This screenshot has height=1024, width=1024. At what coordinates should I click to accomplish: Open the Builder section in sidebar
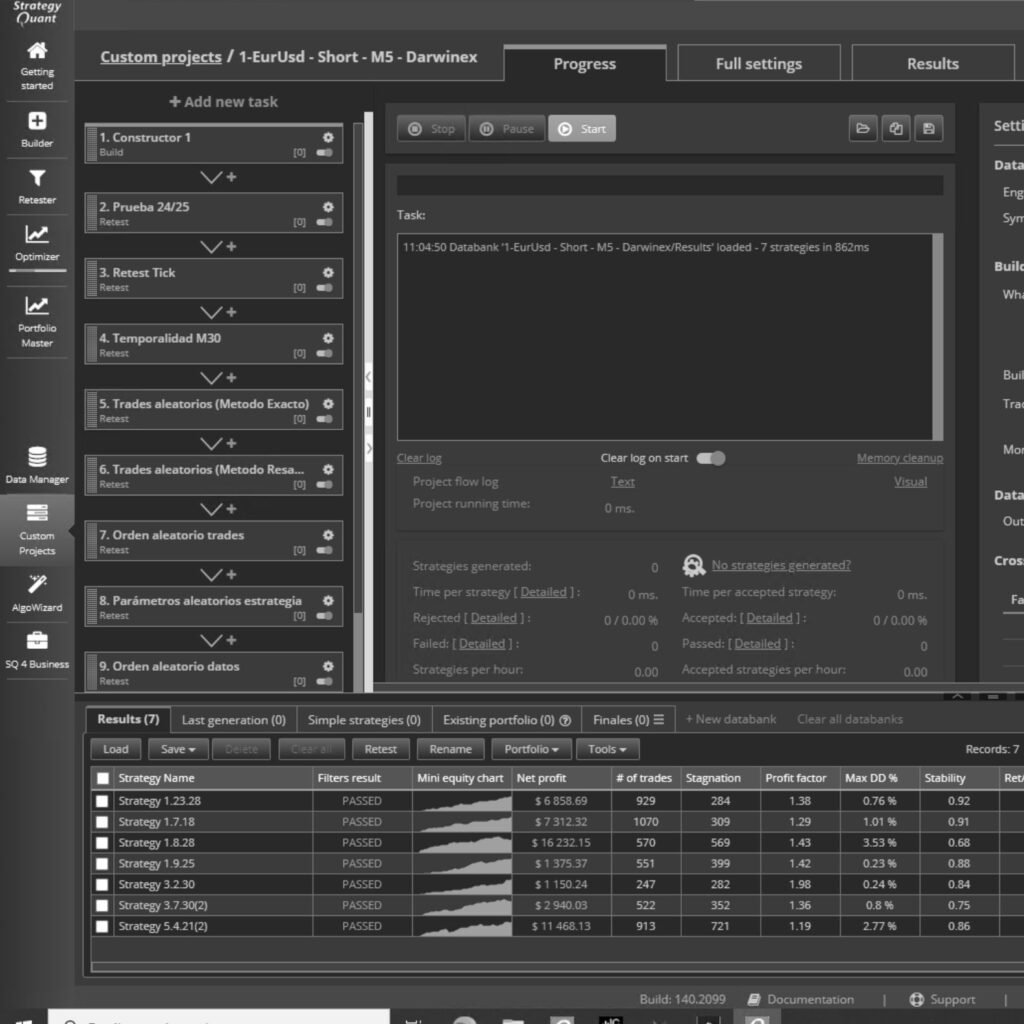[36, 129]
